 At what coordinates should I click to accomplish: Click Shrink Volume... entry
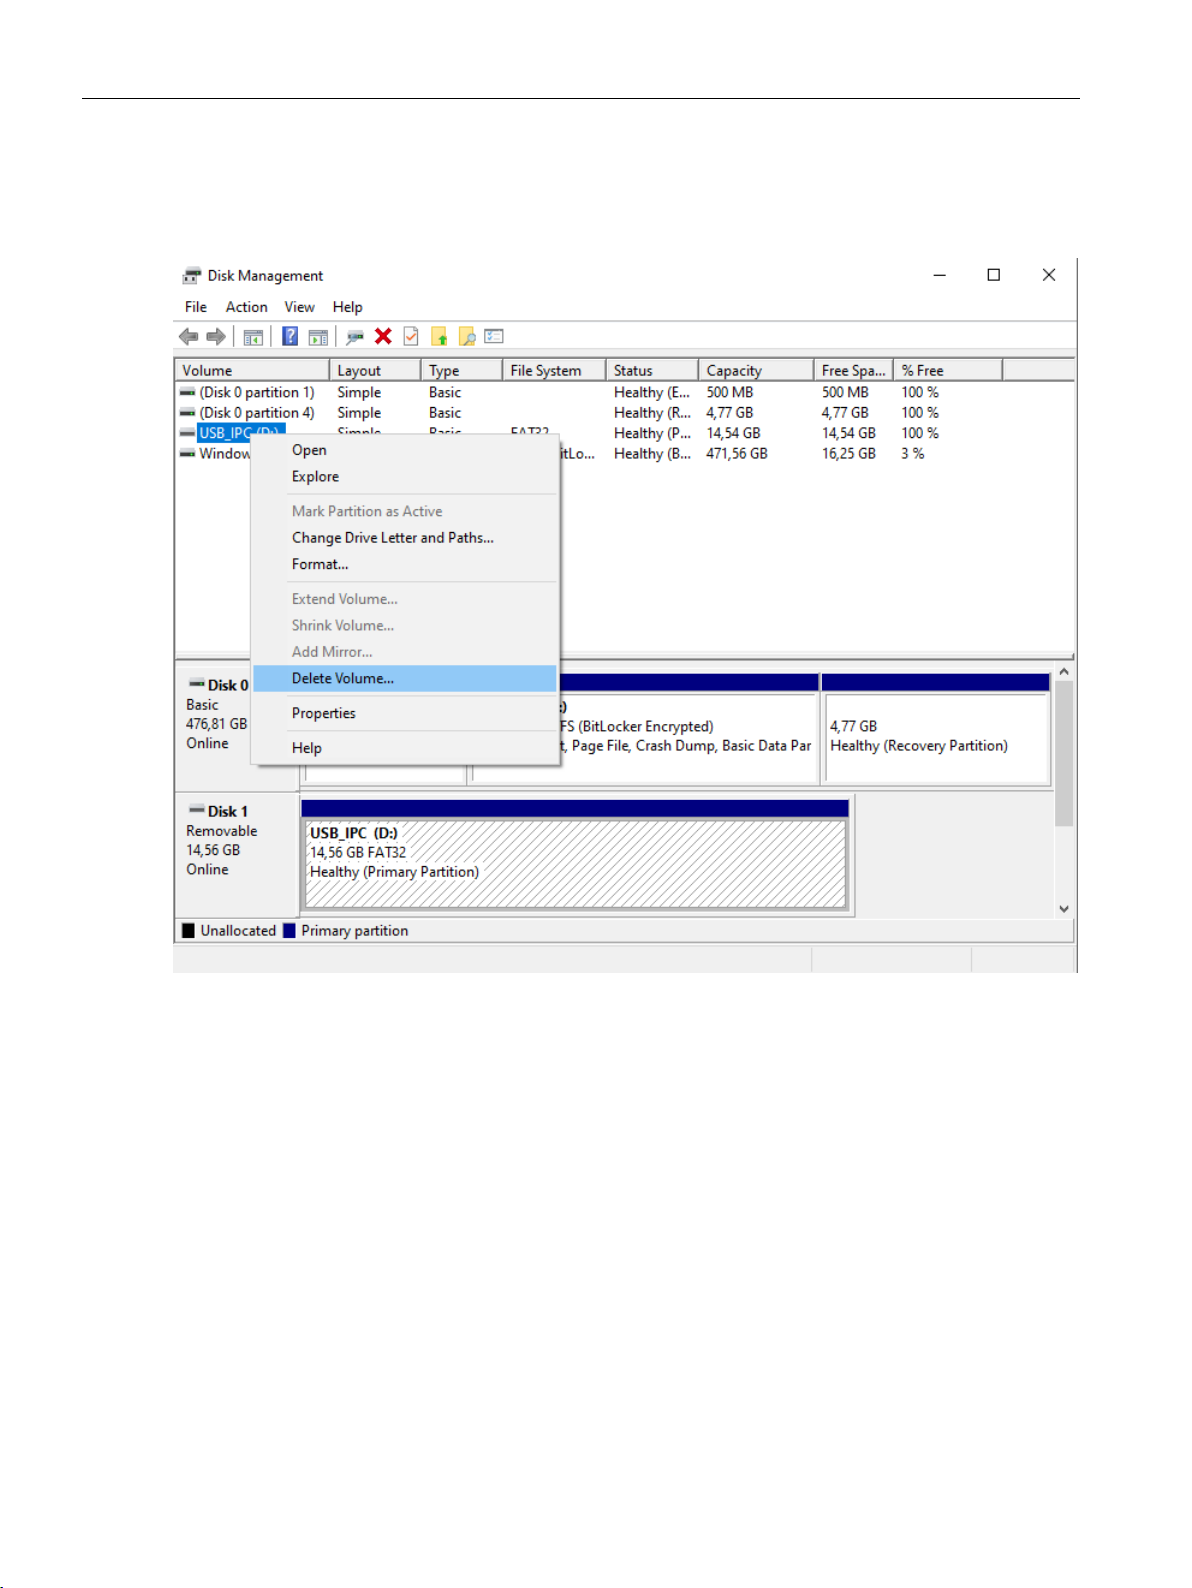(x=405, y=625)
